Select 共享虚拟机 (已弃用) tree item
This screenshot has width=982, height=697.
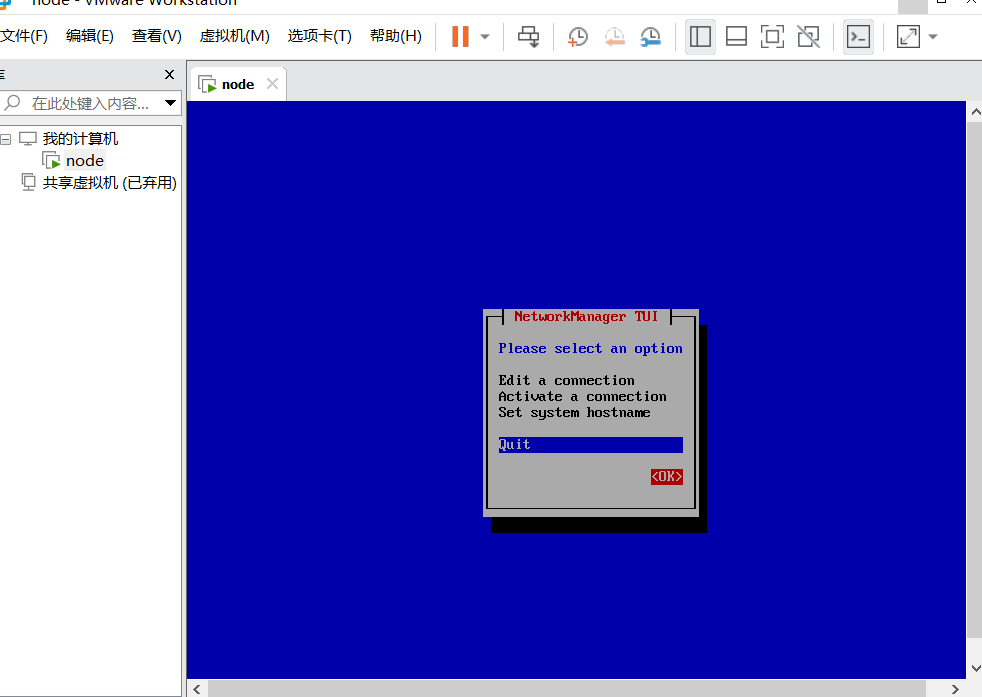tap(109, 182)
